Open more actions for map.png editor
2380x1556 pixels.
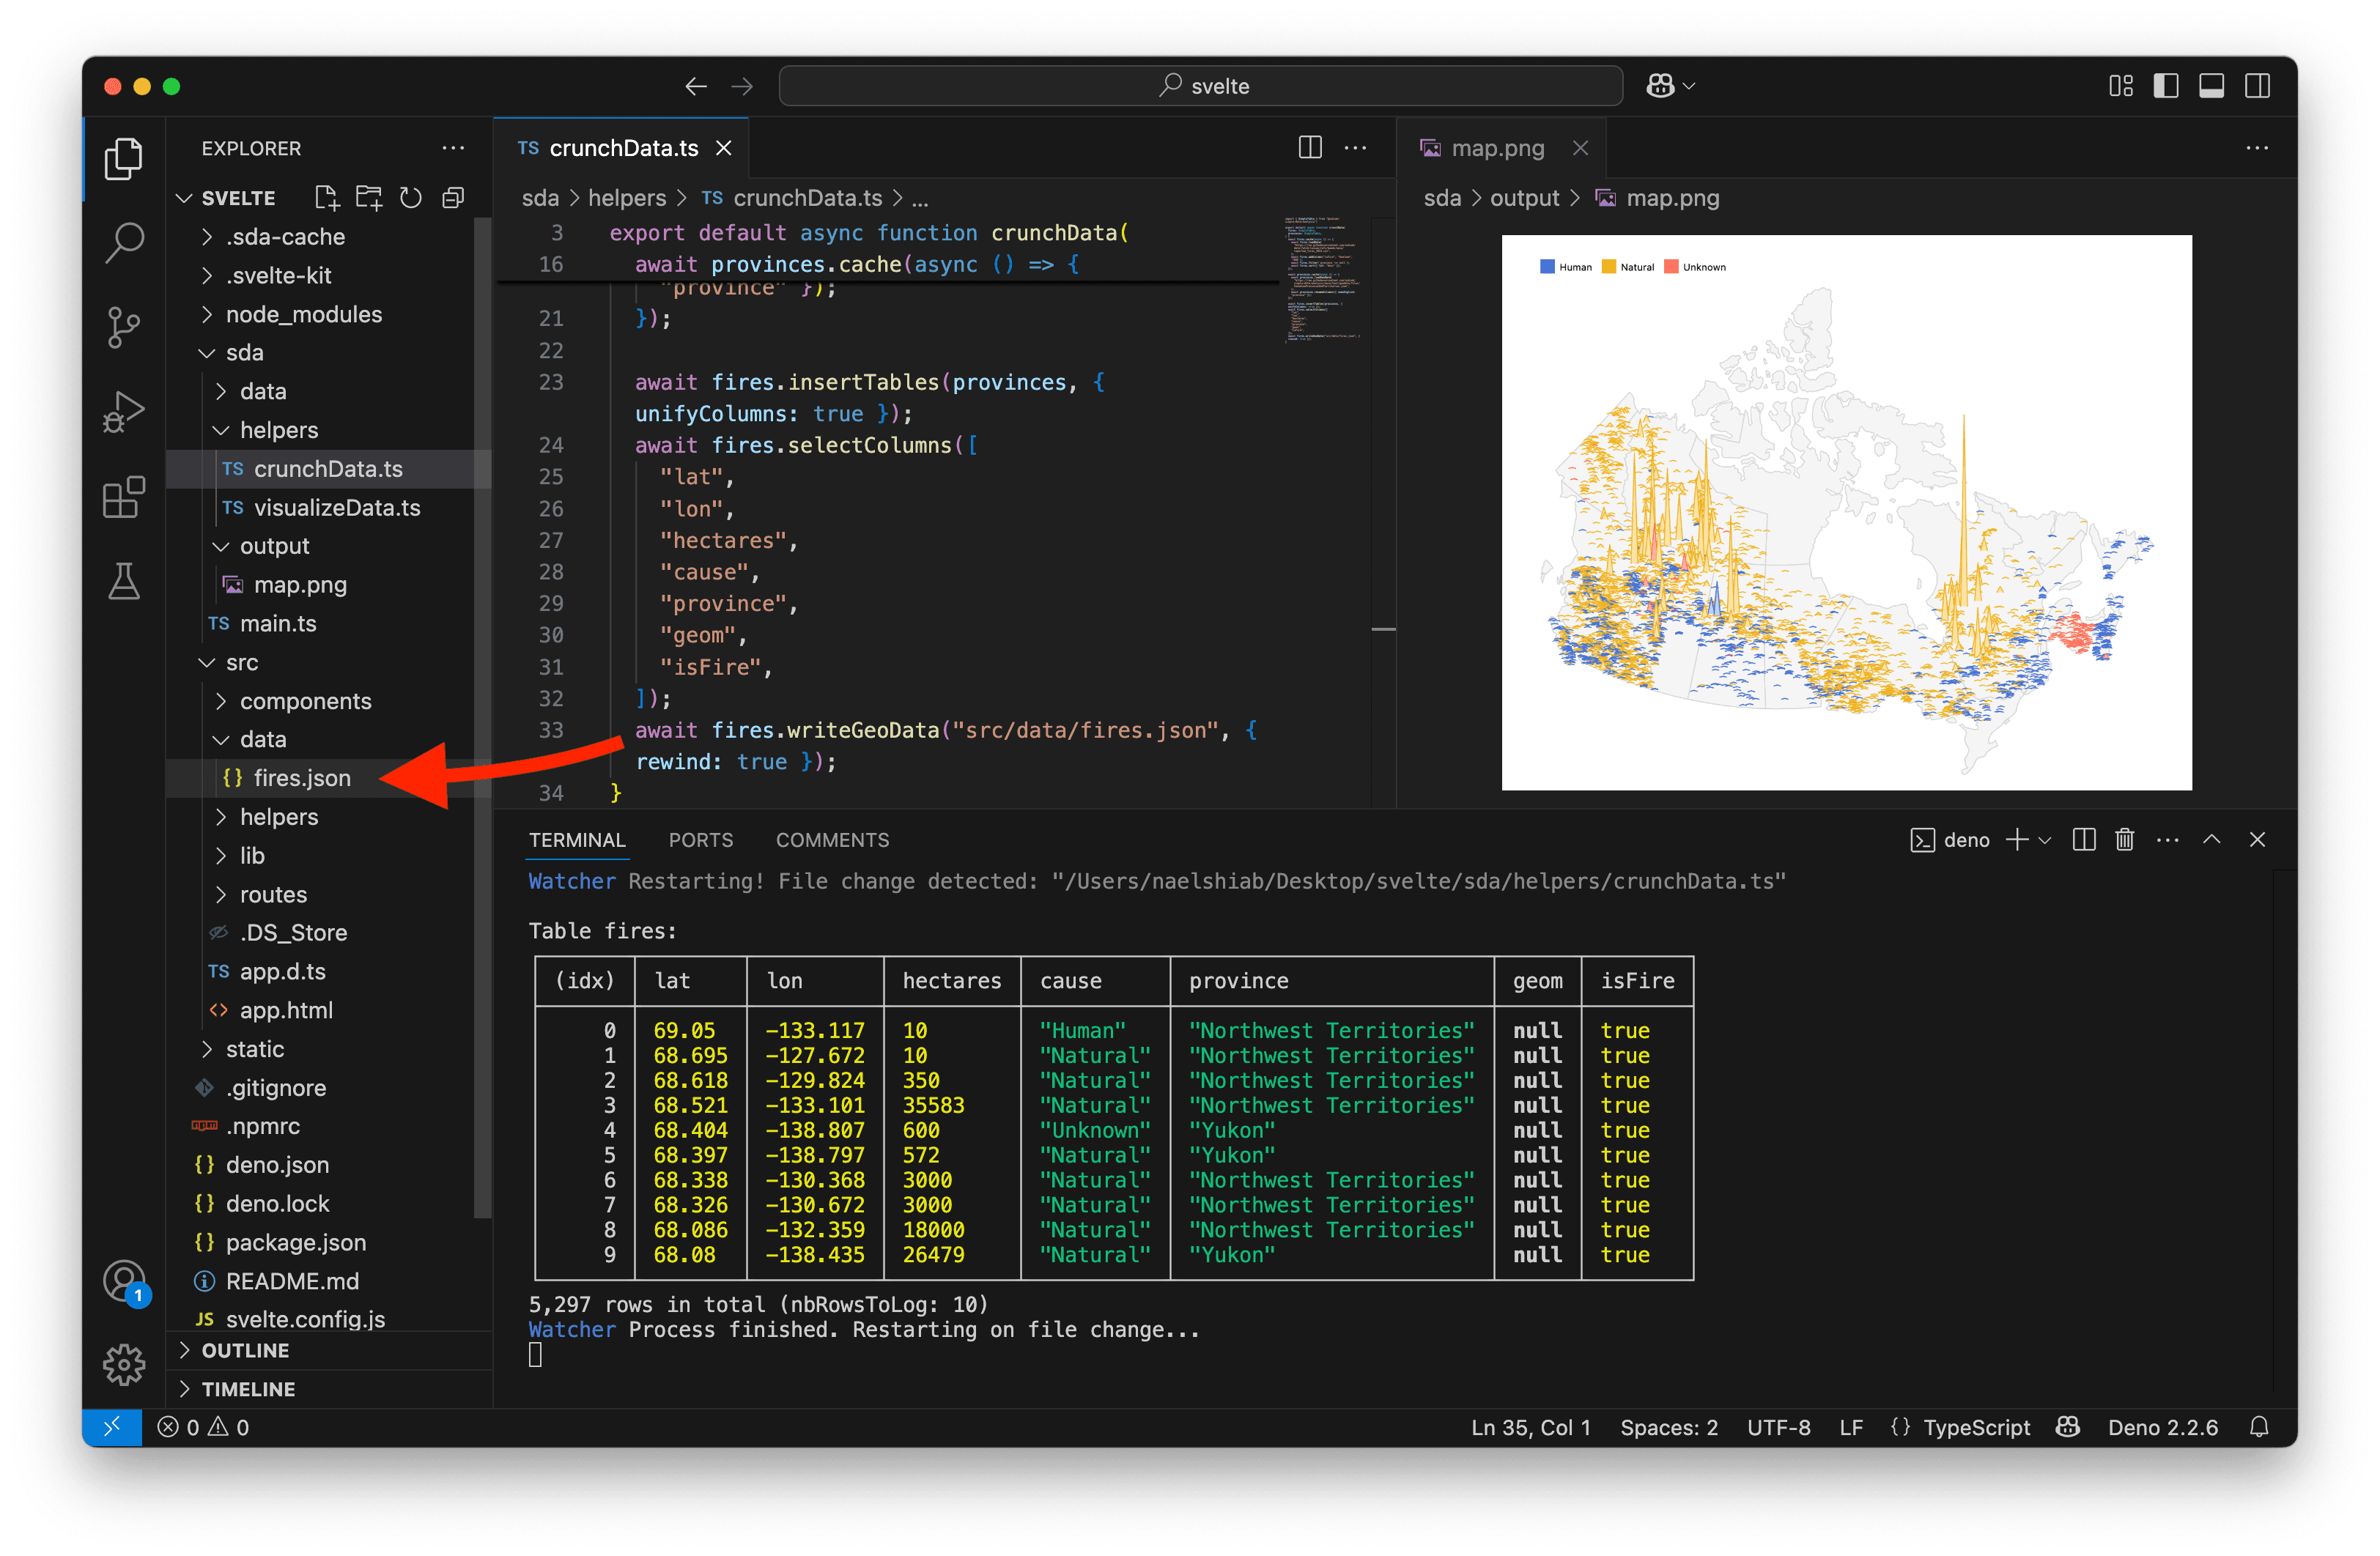click(2257, 148)
